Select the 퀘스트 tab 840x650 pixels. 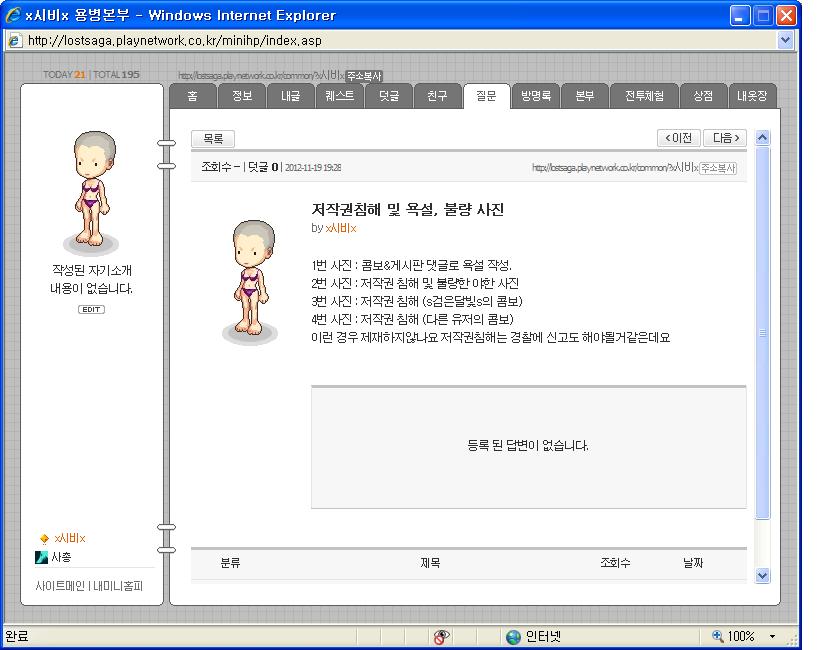339,96
